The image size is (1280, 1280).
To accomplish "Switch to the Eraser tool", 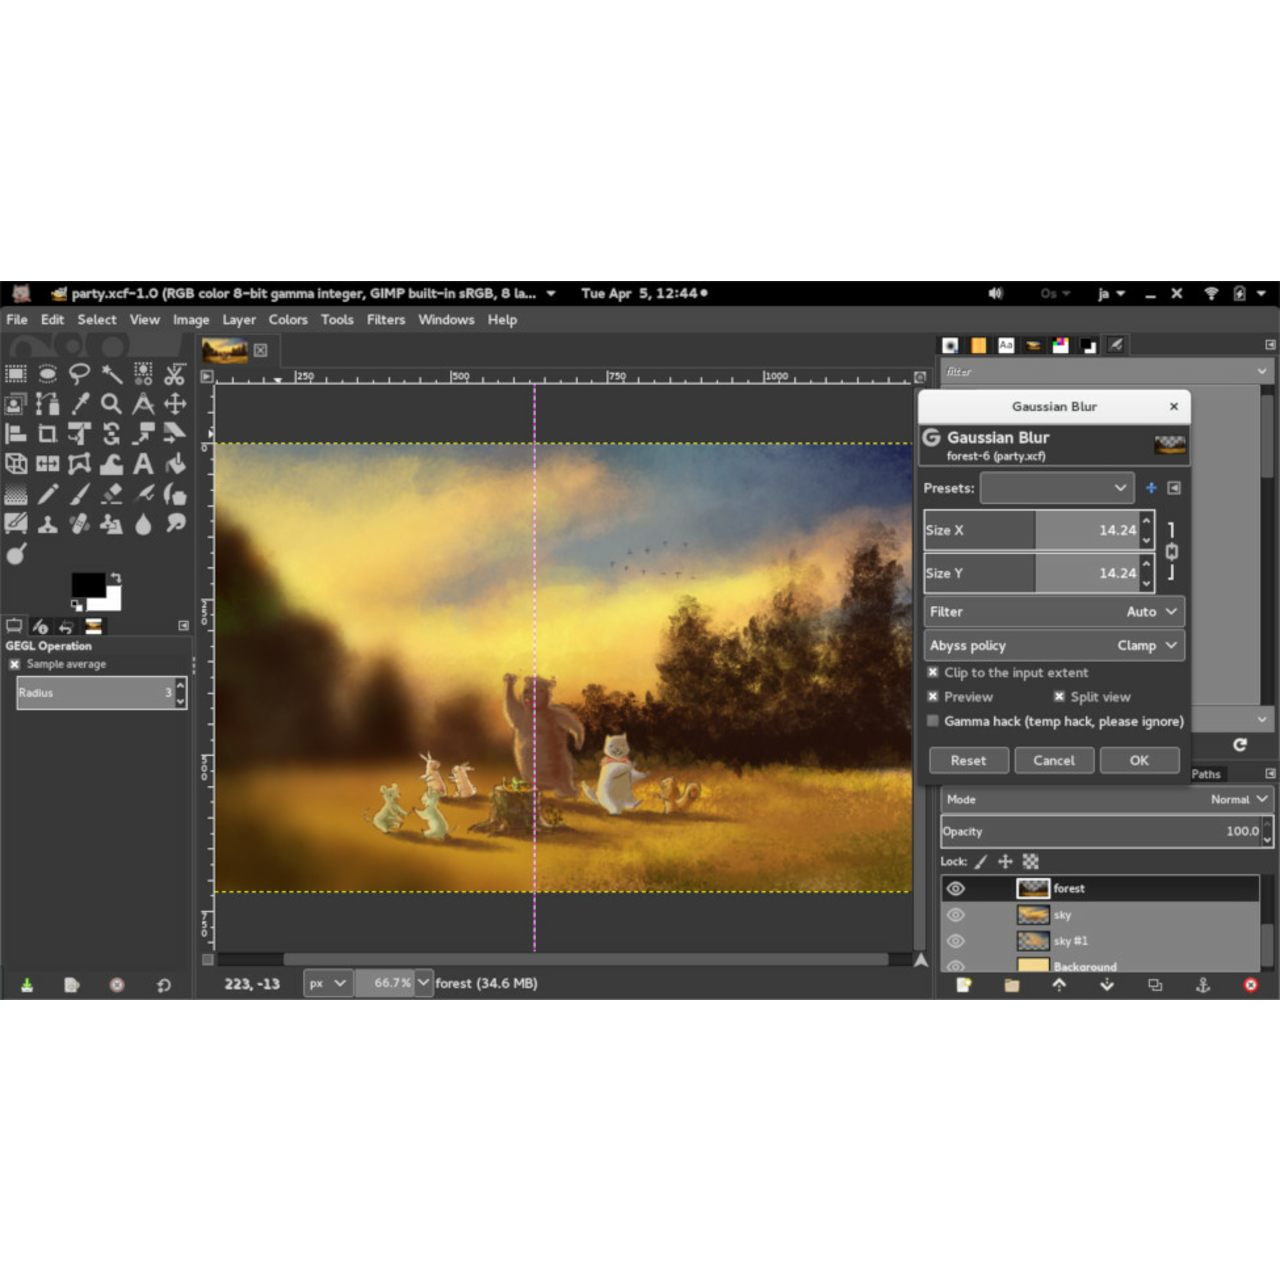I will coord(112,494).
